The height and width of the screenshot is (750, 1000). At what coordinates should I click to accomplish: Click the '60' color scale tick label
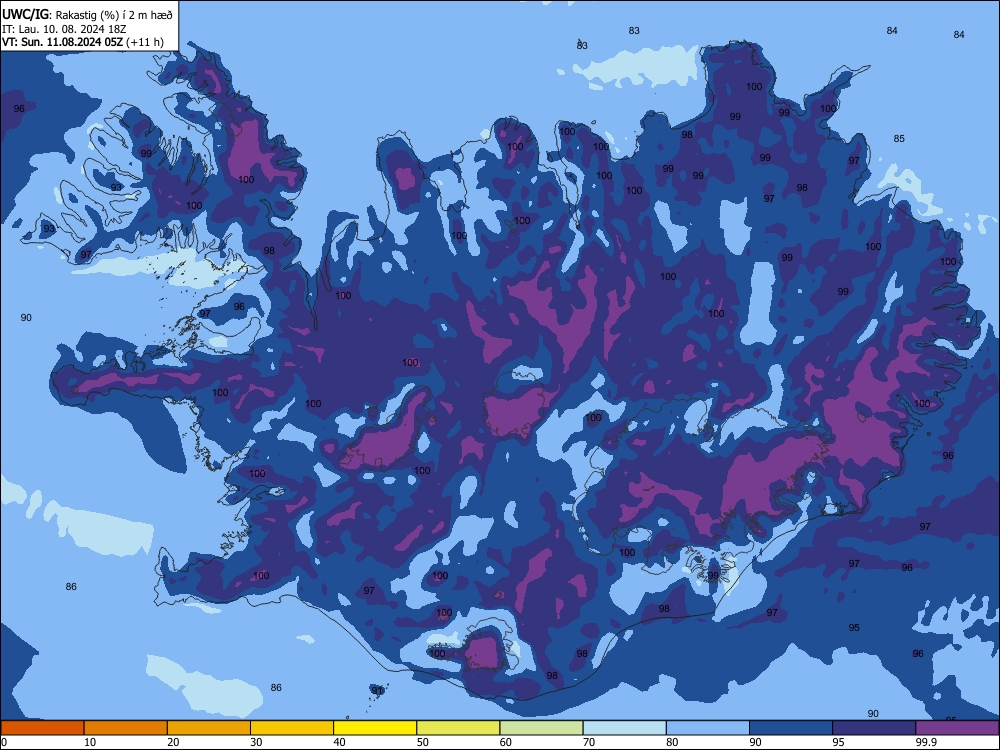point(506,742)
